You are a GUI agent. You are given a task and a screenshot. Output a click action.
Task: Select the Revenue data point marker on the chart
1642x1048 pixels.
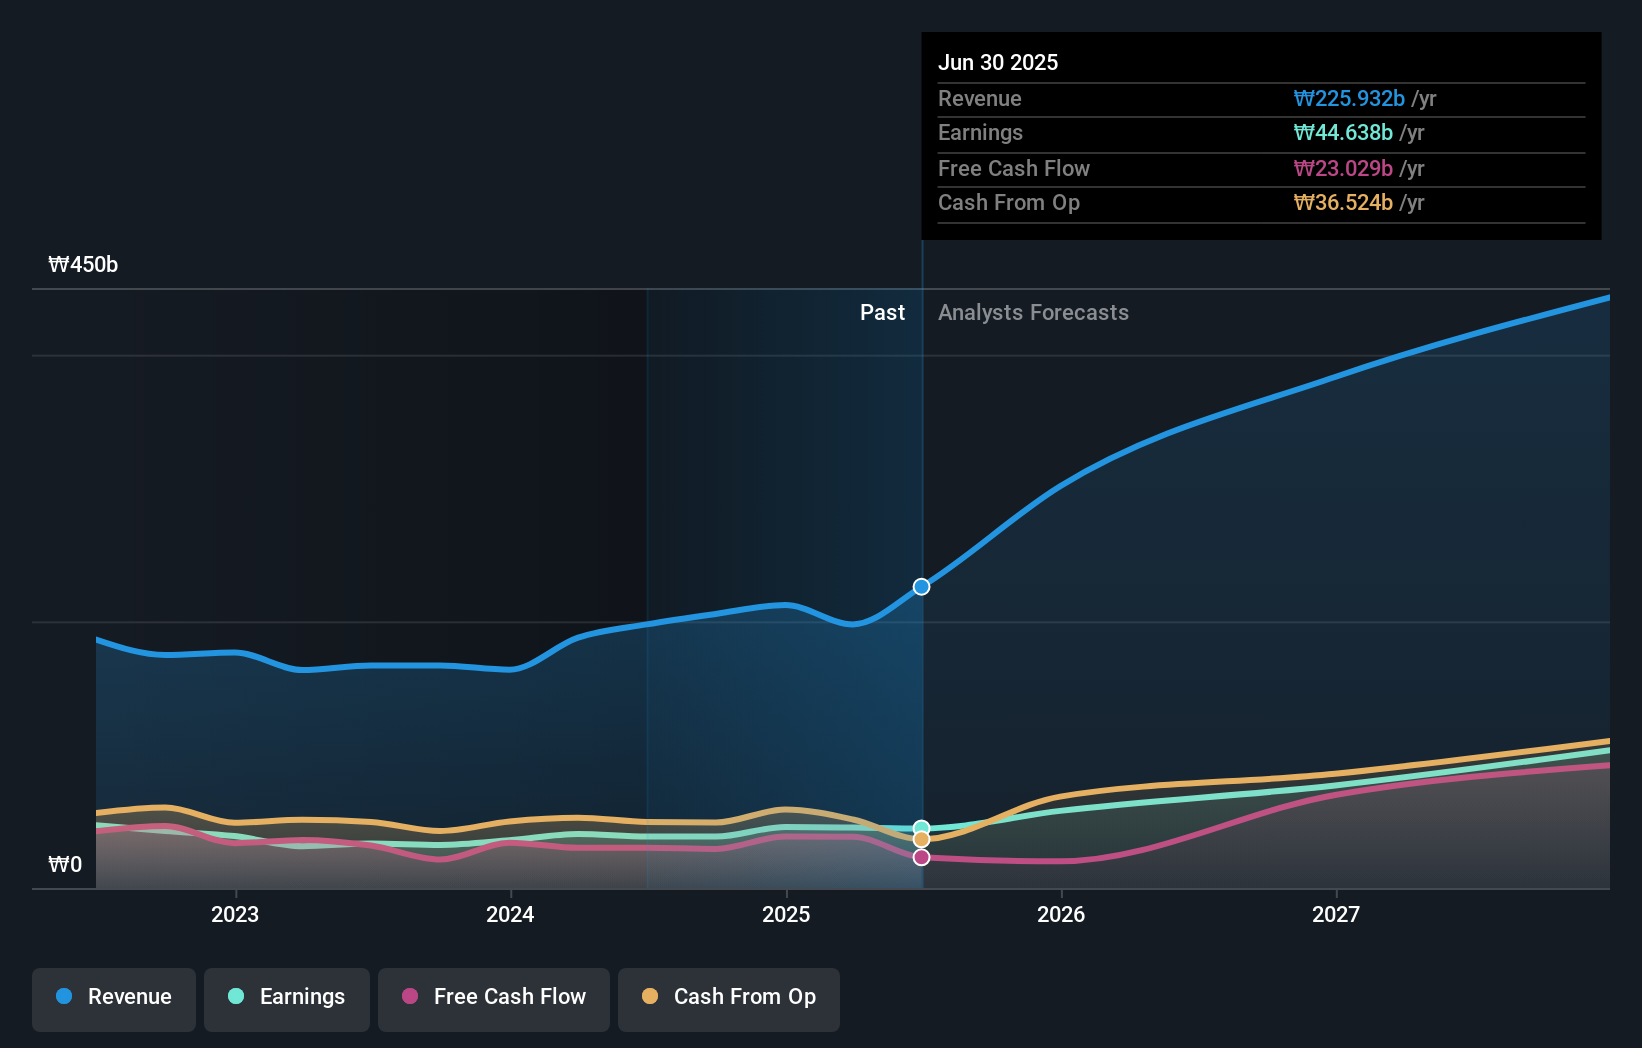tap(921, 586)
